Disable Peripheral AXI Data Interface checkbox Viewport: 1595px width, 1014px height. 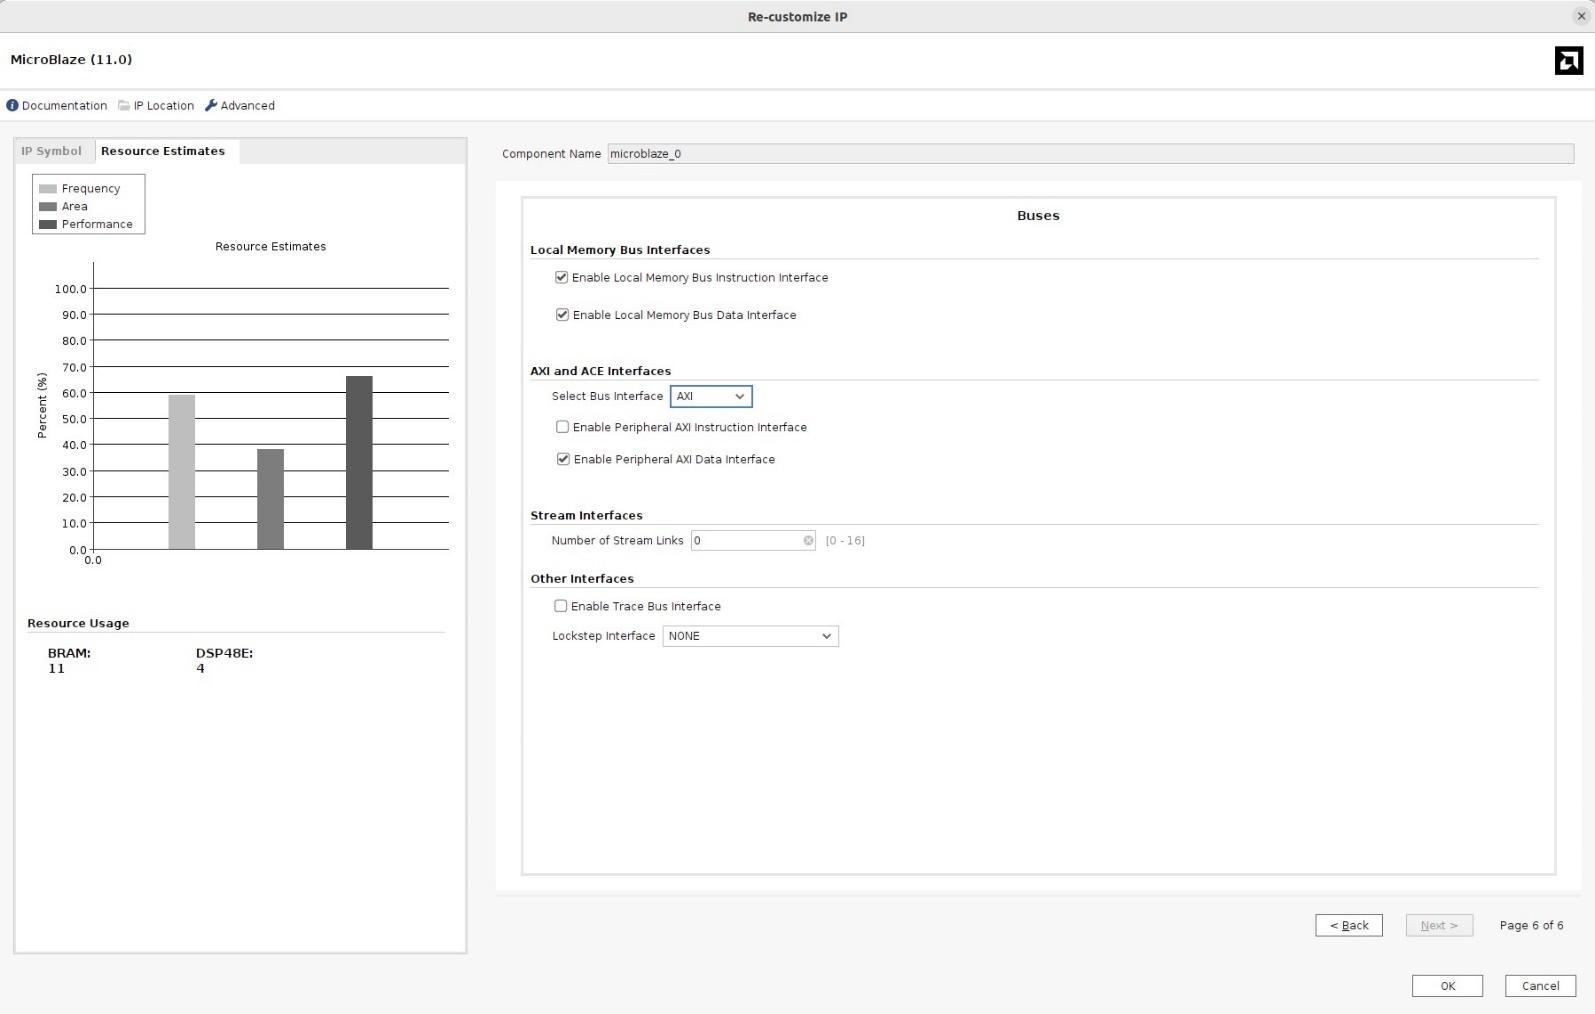click(x=563, y=459)
